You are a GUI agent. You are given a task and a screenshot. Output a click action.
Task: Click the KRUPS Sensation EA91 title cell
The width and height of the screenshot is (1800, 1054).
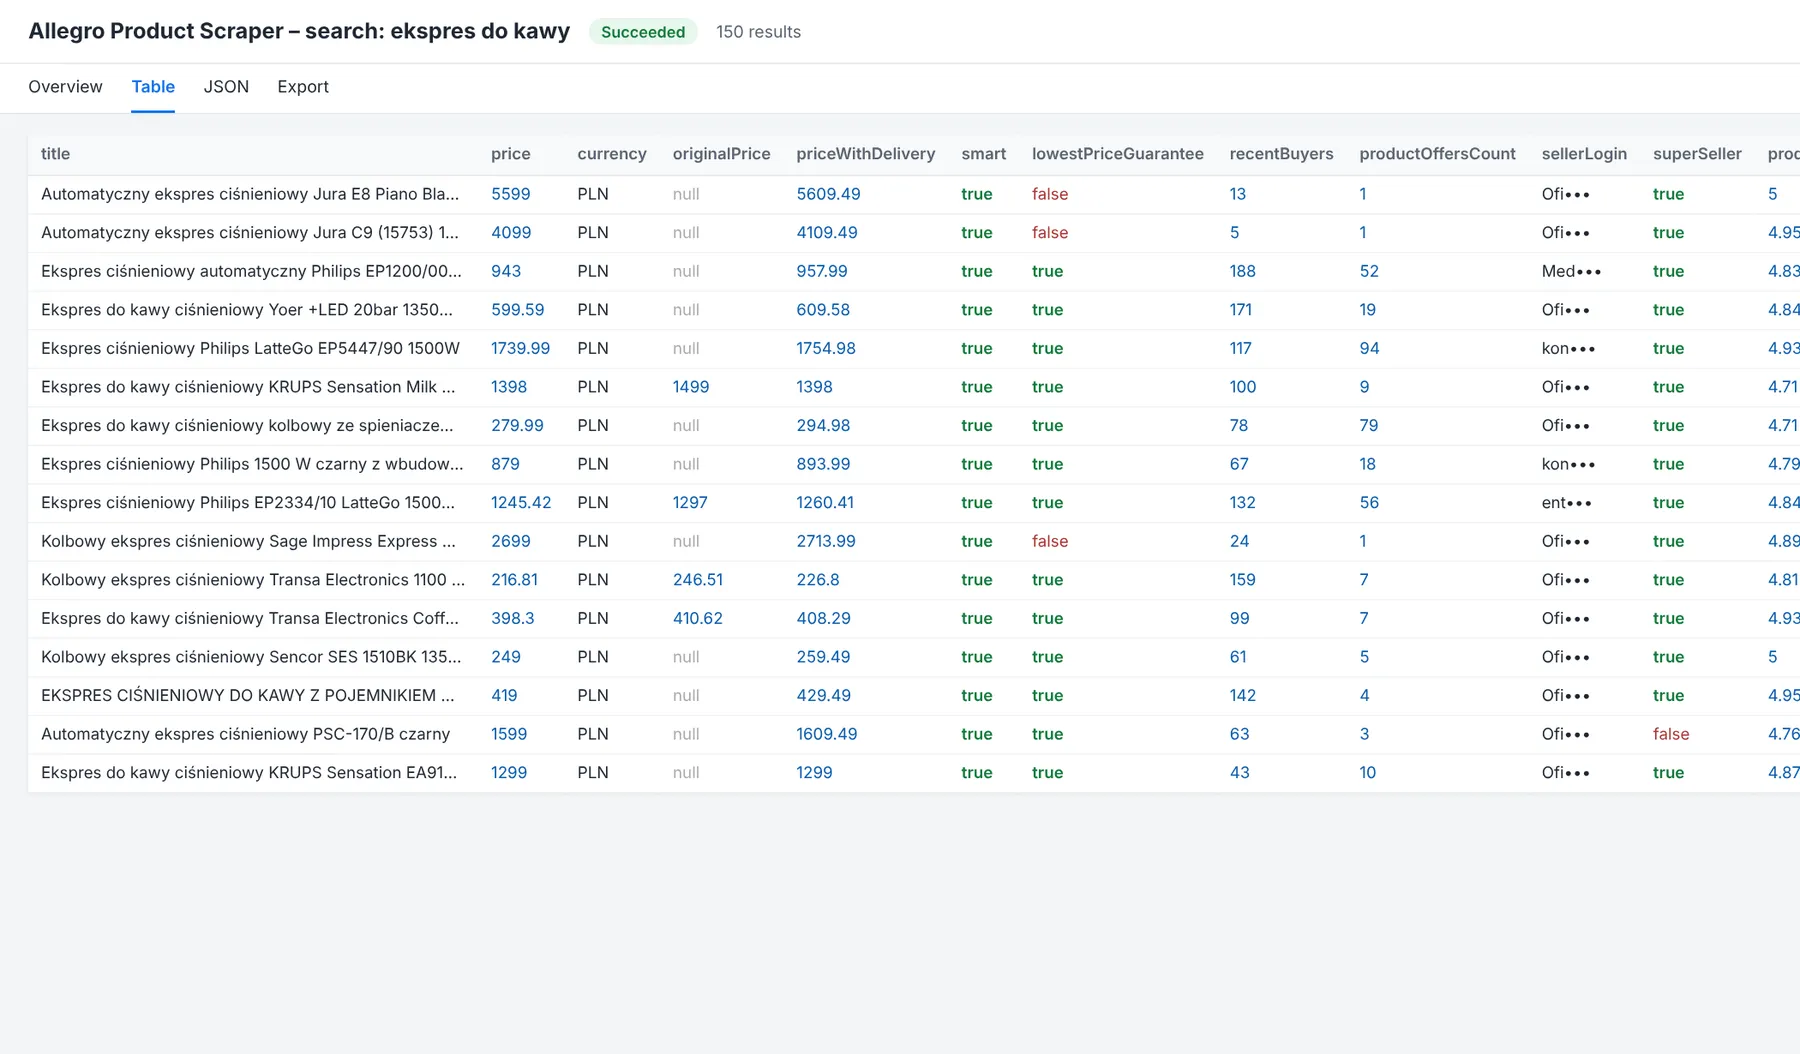pyautogui.click(x=249, y=773)
